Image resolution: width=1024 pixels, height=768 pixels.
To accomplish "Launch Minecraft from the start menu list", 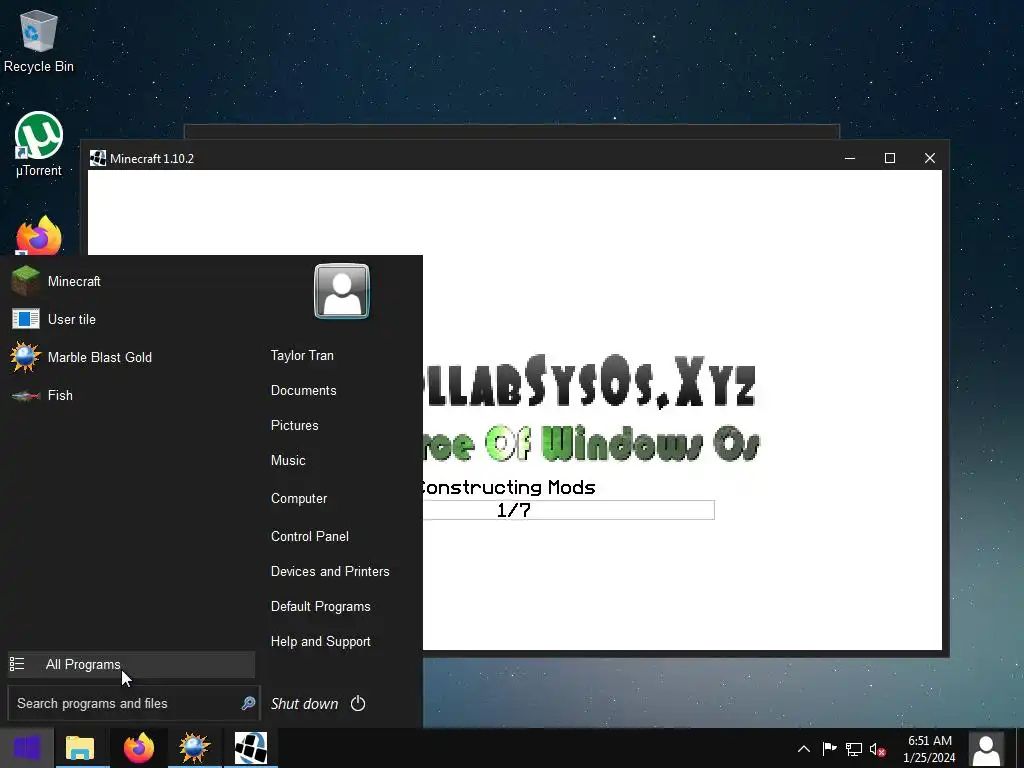I will tap(131, 281).
